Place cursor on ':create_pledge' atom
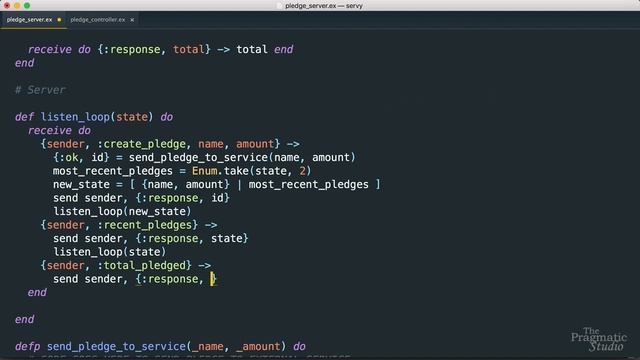Screen dimensions: 640x360 (x=141, y=144)
